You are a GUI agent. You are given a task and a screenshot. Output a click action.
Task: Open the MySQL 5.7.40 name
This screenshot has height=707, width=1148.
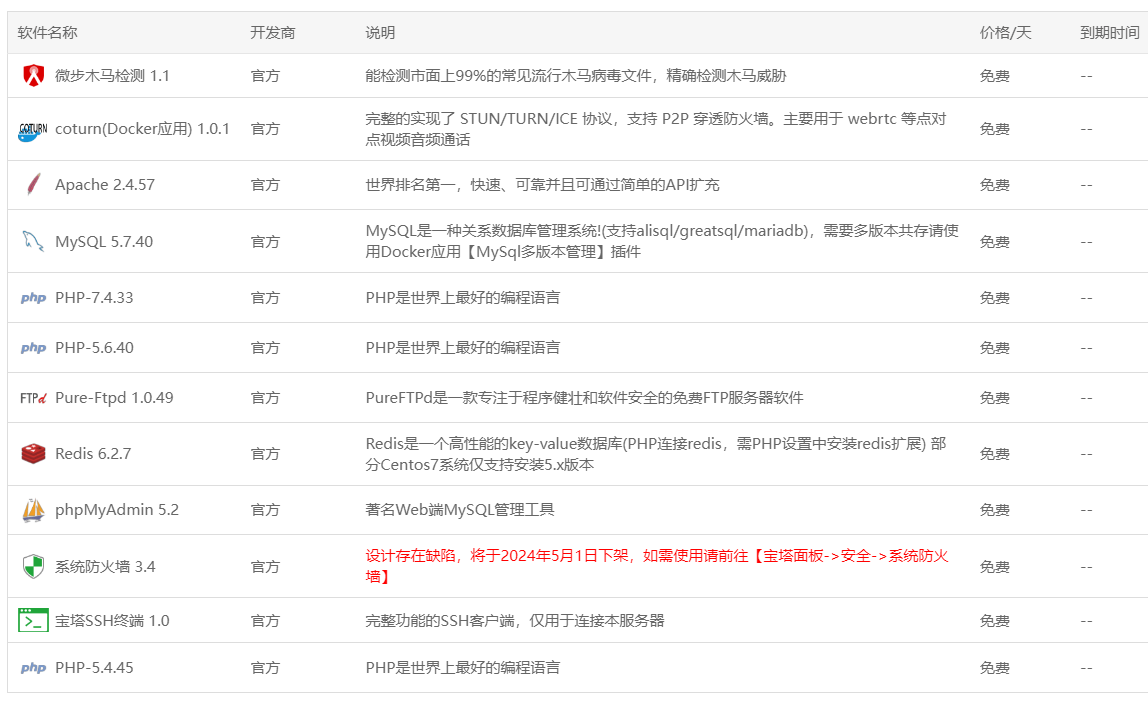point(104,242)
